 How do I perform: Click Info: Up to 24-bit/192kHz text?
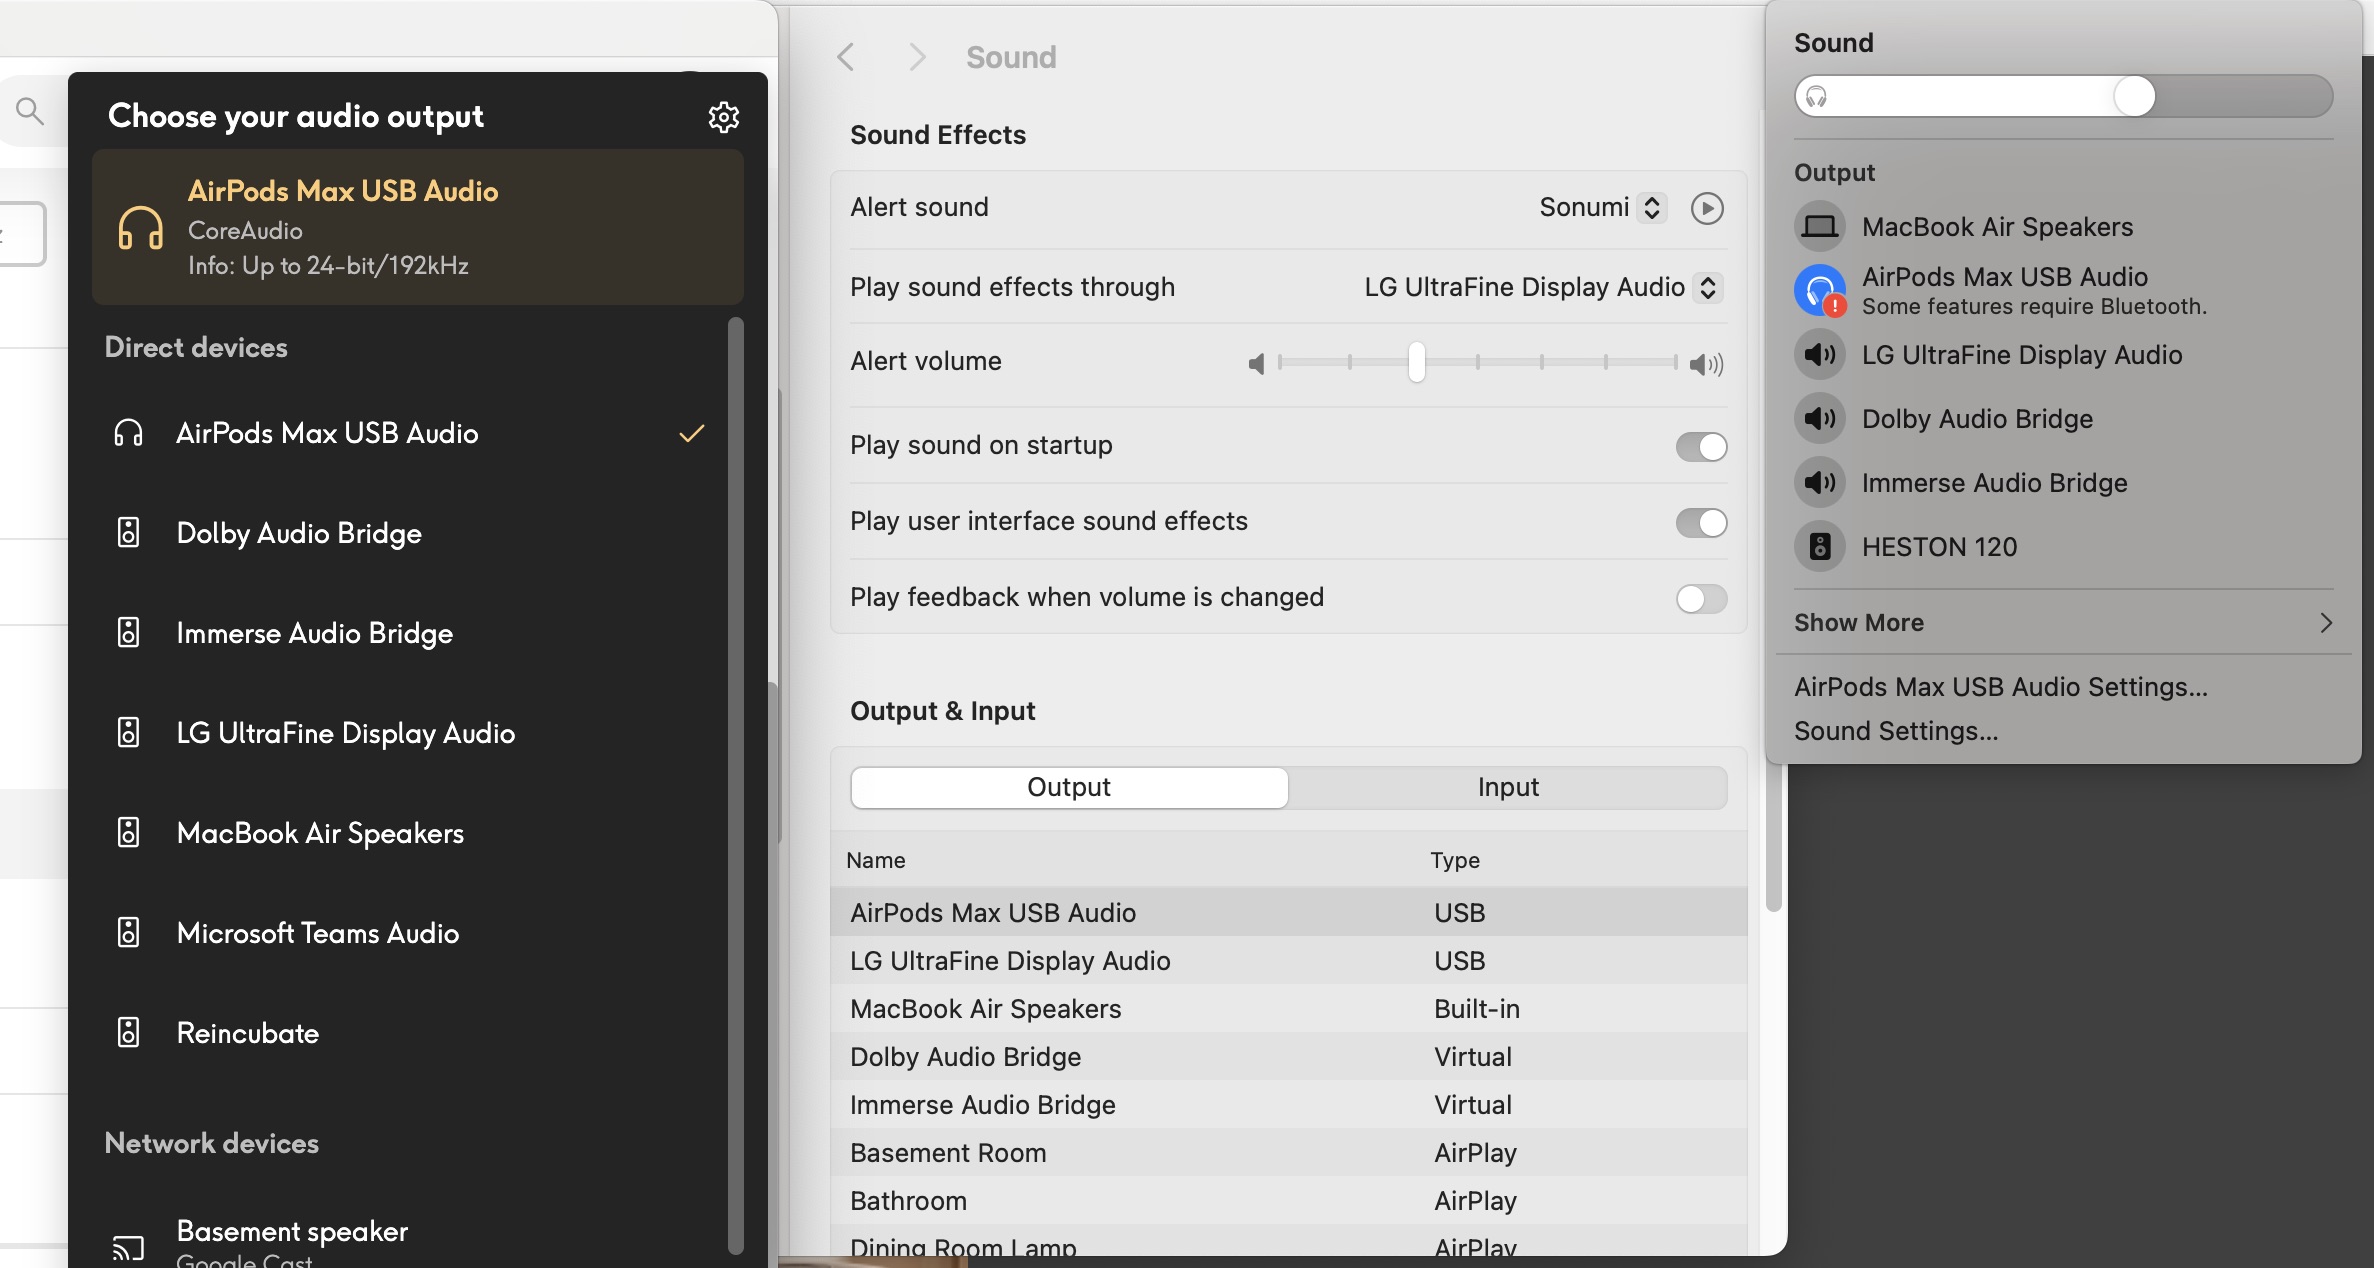point(328,266)
